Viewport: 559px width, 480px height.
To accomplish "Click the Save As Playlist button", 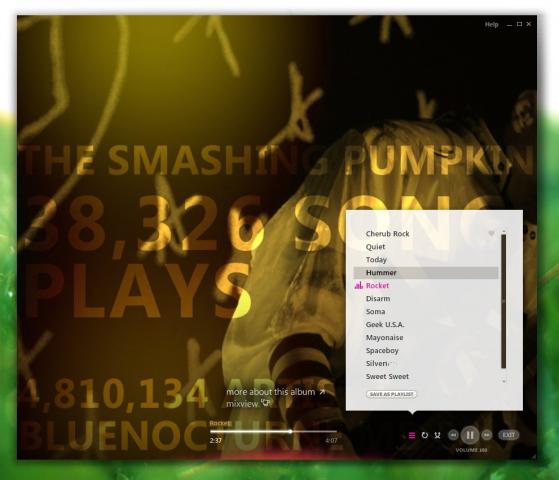I will (391, 394).
